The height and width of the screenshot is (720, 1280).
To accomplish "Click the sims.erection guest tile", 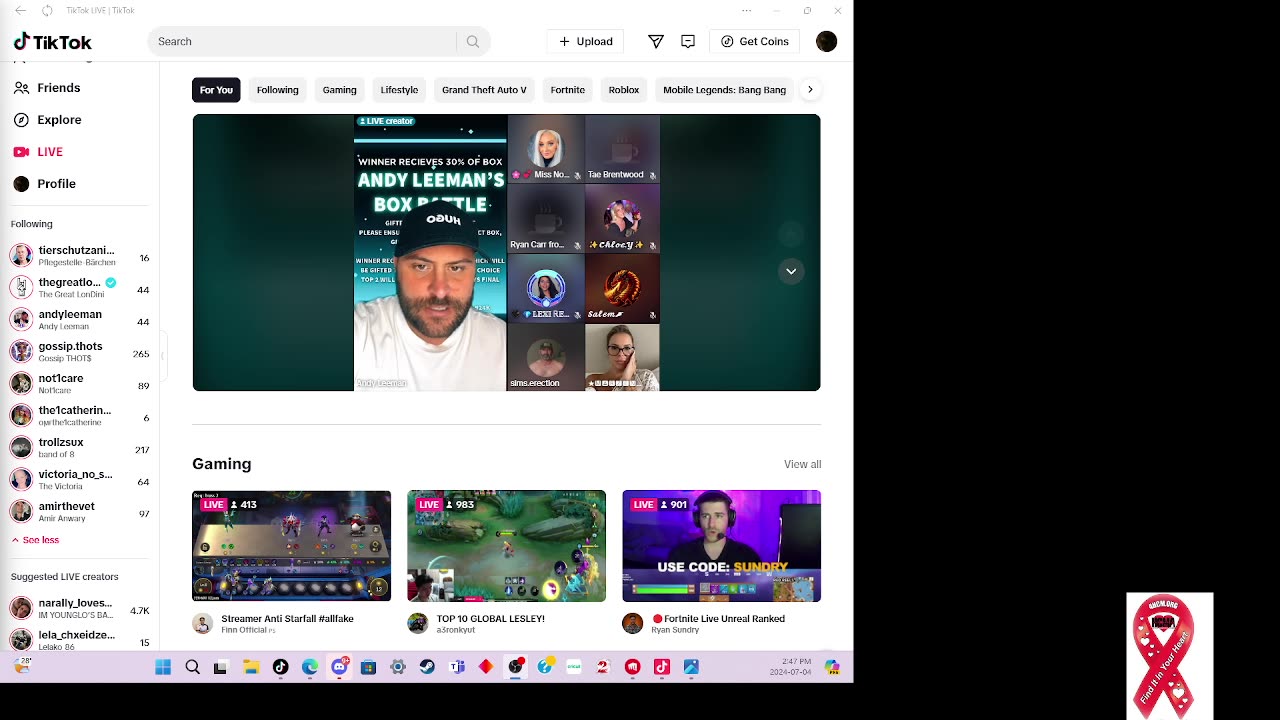I will [546, 358].
